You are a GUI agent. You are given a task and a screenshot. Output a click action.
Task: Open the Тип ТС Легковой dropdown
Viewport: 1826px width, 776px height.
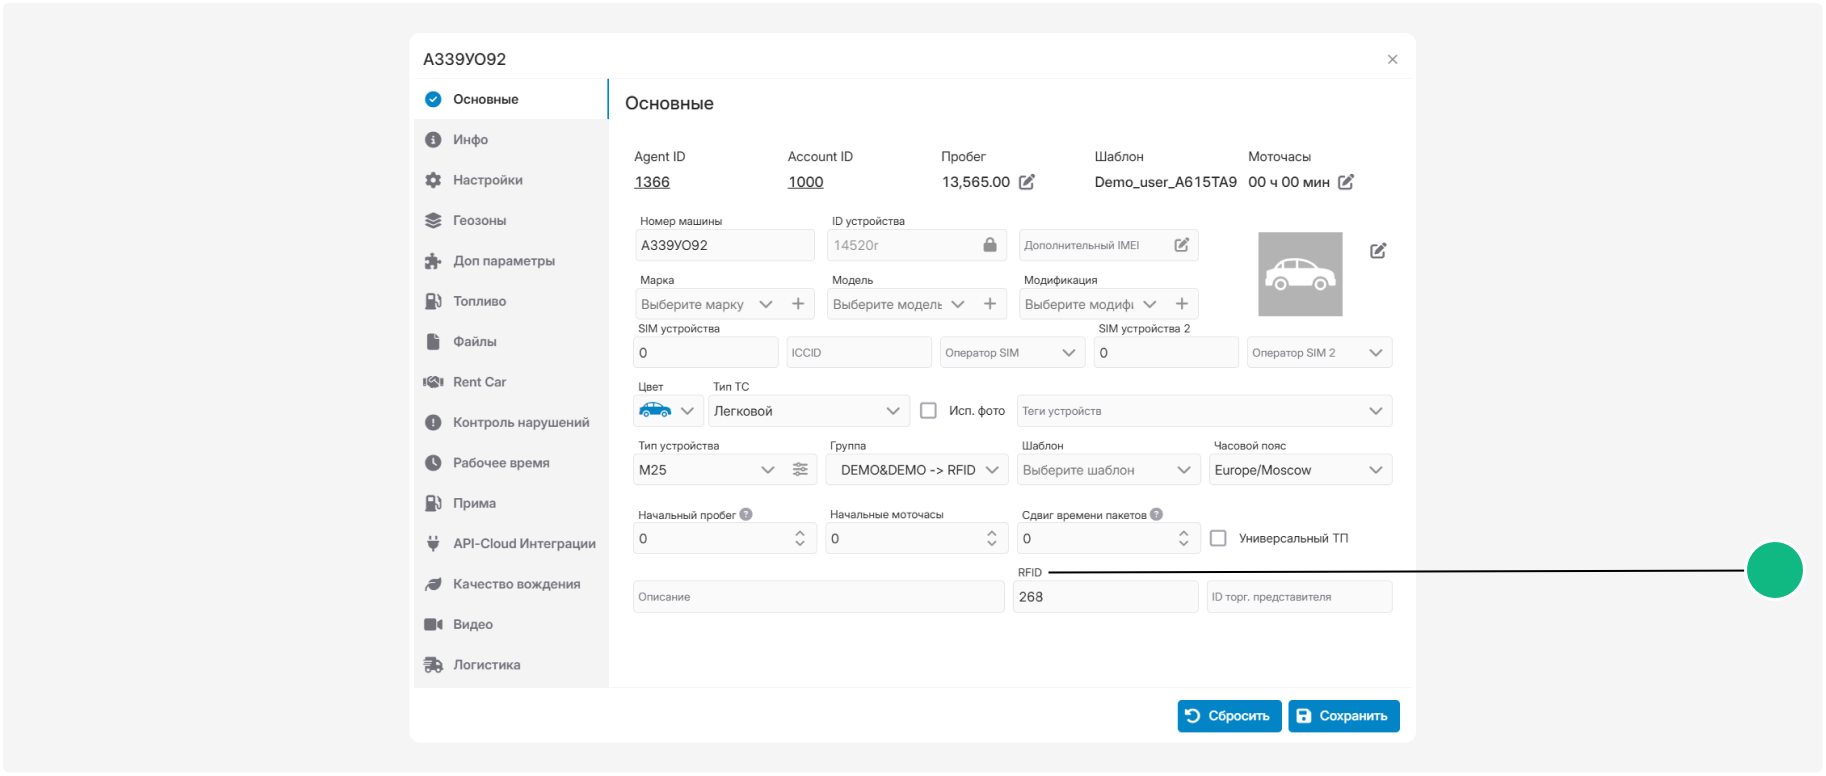click(x=808, y=411)
